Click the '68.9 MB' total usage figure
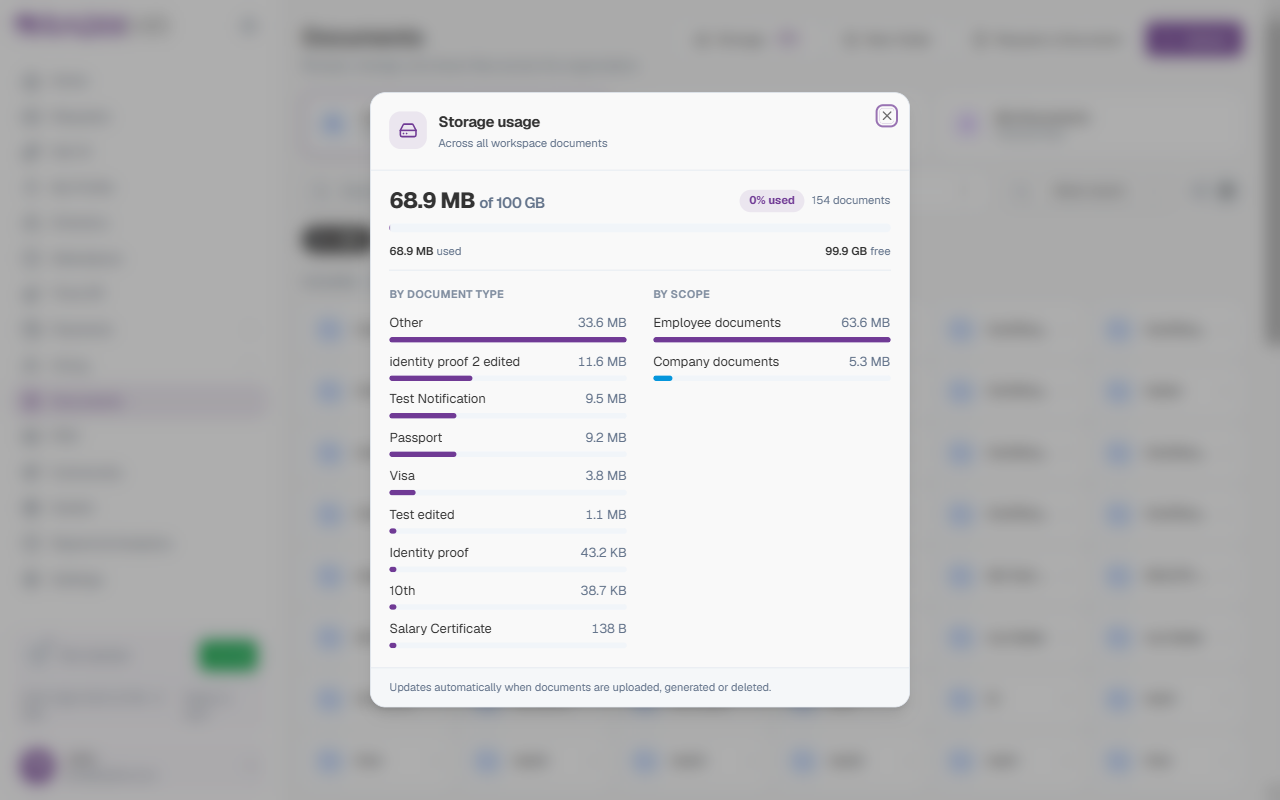This screenshot has width=1280, height=800. [432, 200]
